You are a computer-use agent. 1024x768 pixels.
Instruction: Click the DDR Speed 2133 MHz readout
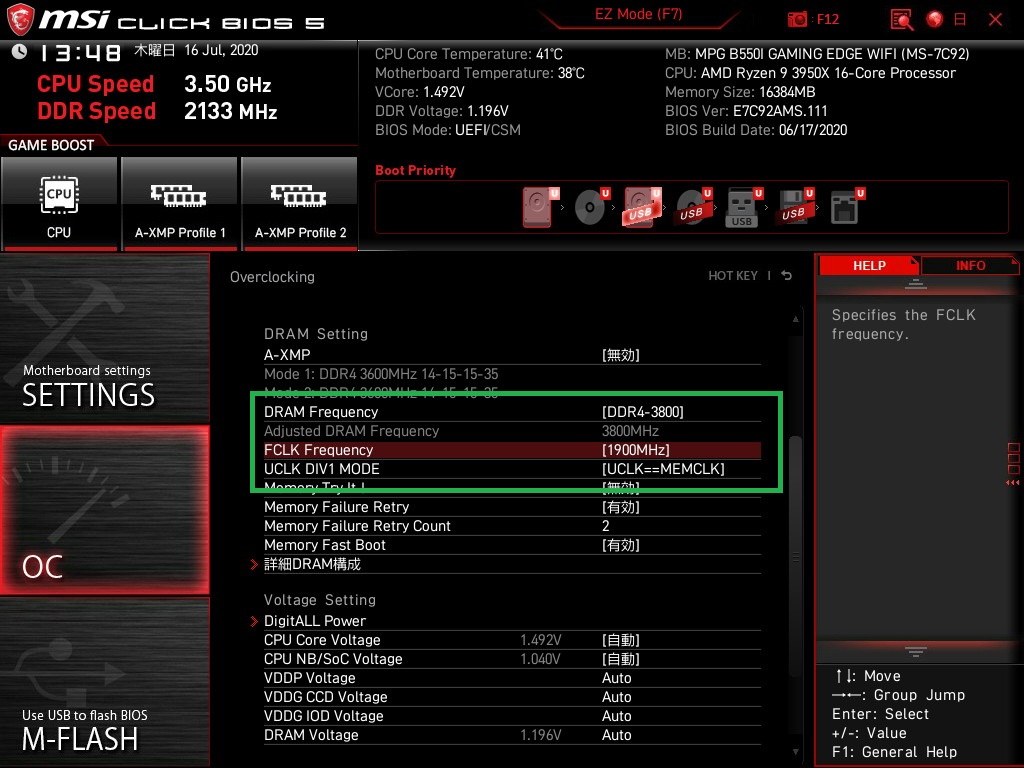[157, 111]
